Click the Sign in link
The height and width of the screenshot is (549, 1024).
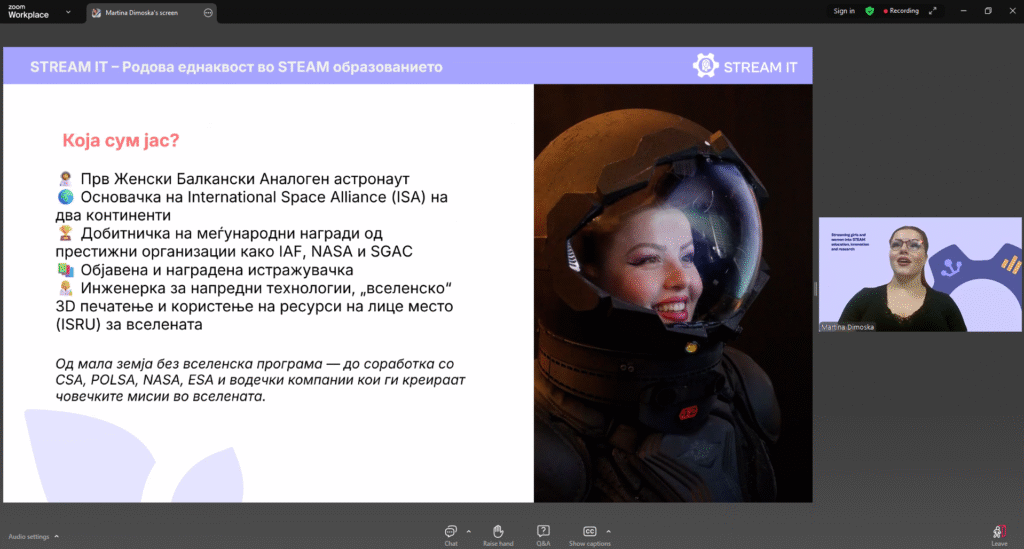tap(844, 11)
